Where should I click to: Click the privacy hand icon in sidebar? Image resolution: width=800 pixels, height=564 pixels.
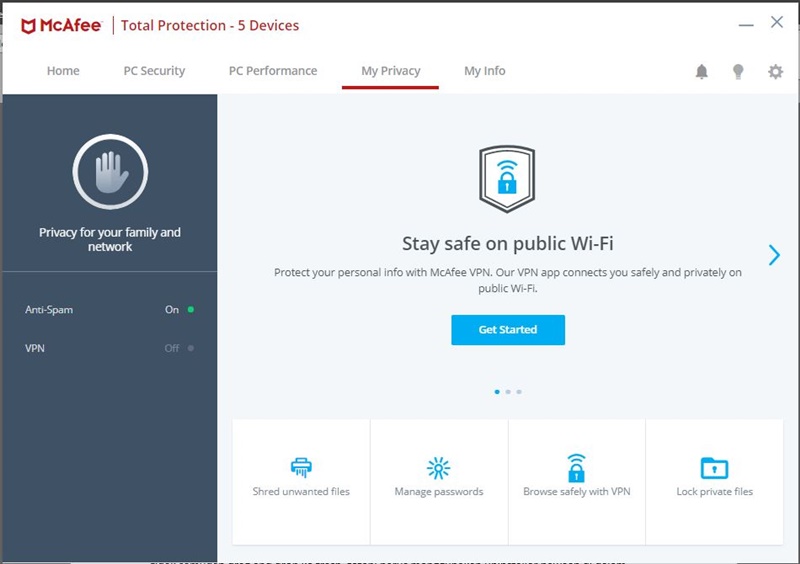pos(110,171)
